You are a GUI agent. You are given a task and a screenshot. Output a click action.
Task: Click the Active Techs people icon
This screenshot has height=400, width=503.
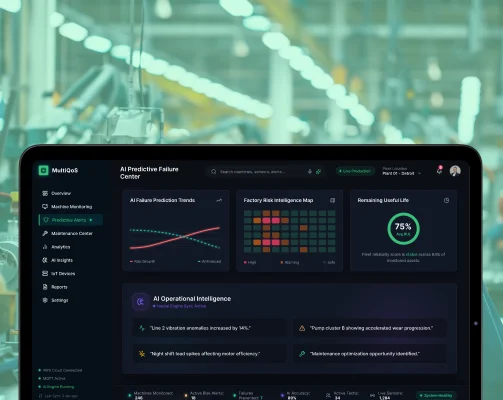tap(328, 395)
